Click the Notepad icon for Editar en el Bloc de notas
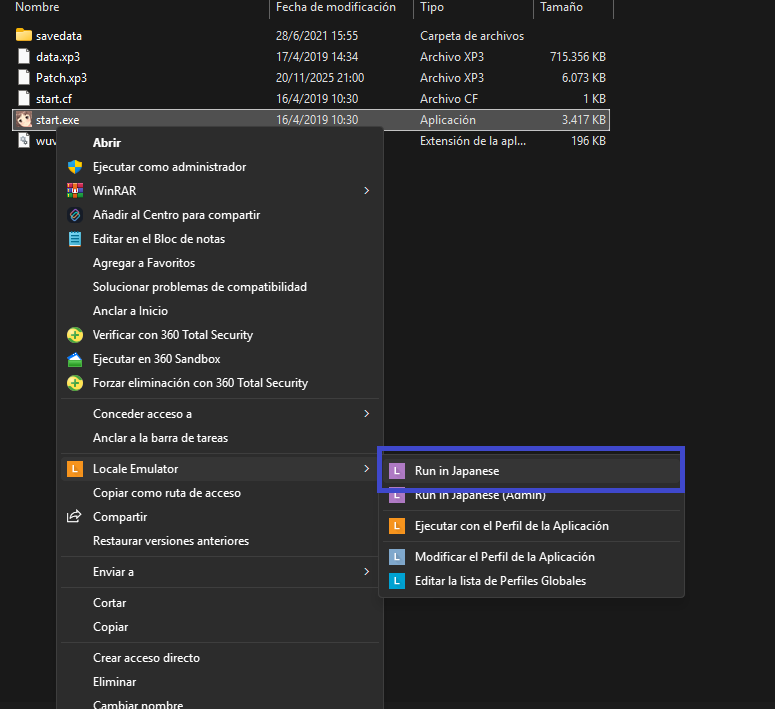 point(74,239)
